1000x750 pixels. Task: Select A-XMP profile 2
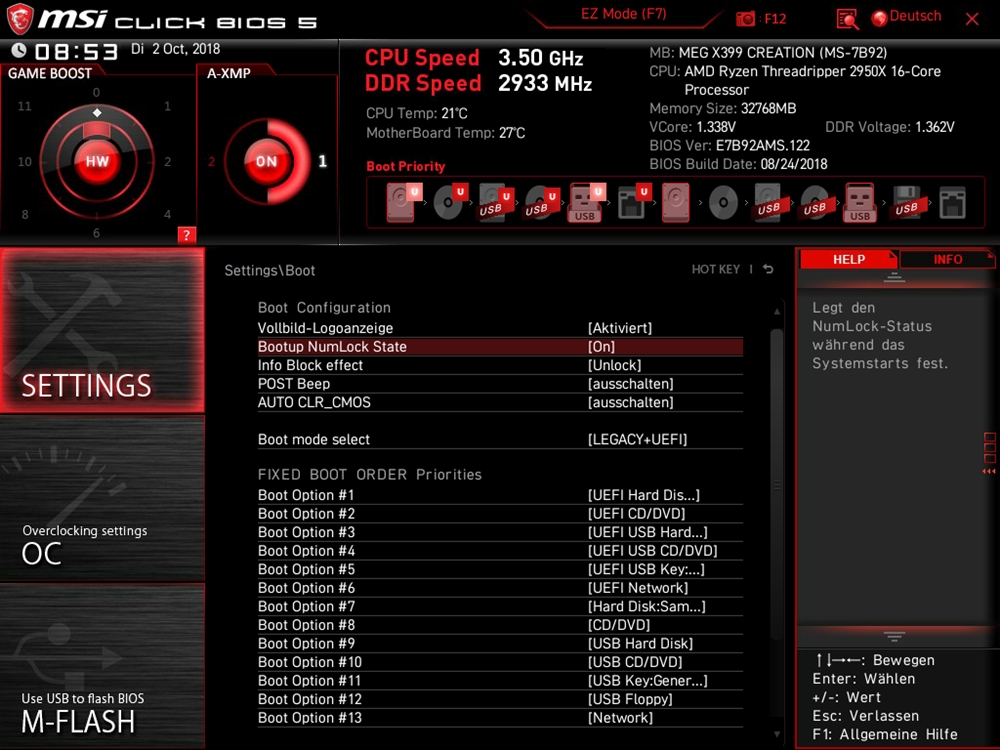[x=212, y=161]
